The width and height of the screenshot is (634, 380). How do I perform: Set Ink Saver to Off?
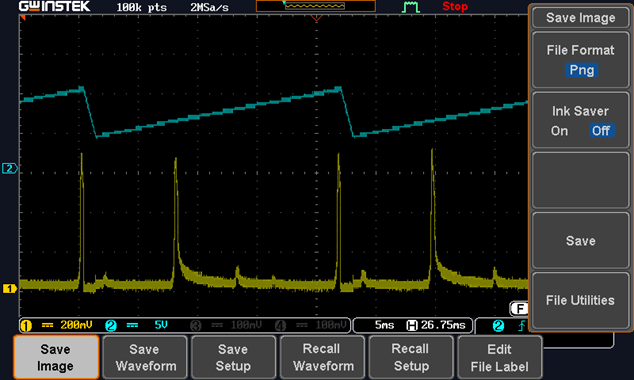[x=601, y=131]
